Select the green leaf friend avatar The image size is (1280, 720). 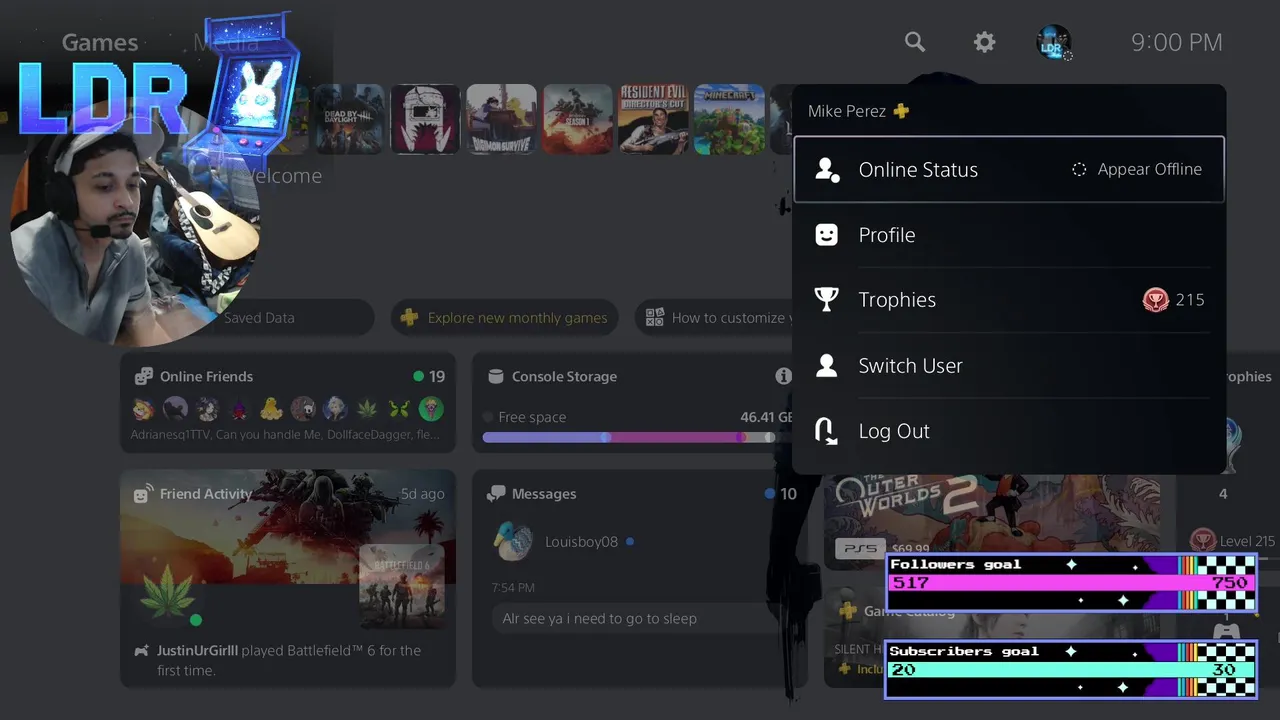click(367, 408)
